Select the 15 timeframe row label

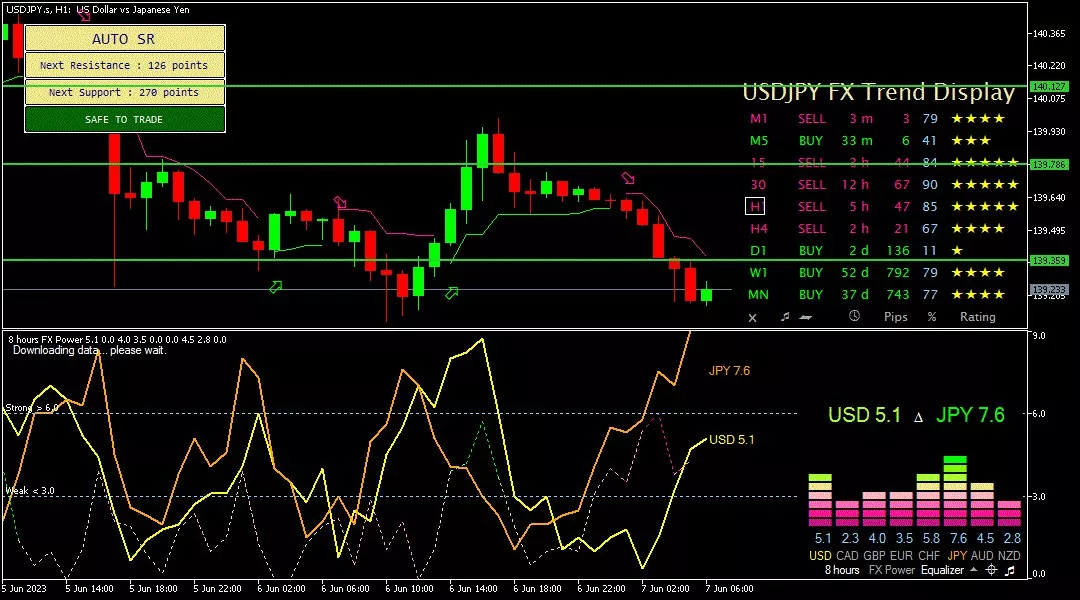(758, 163)
